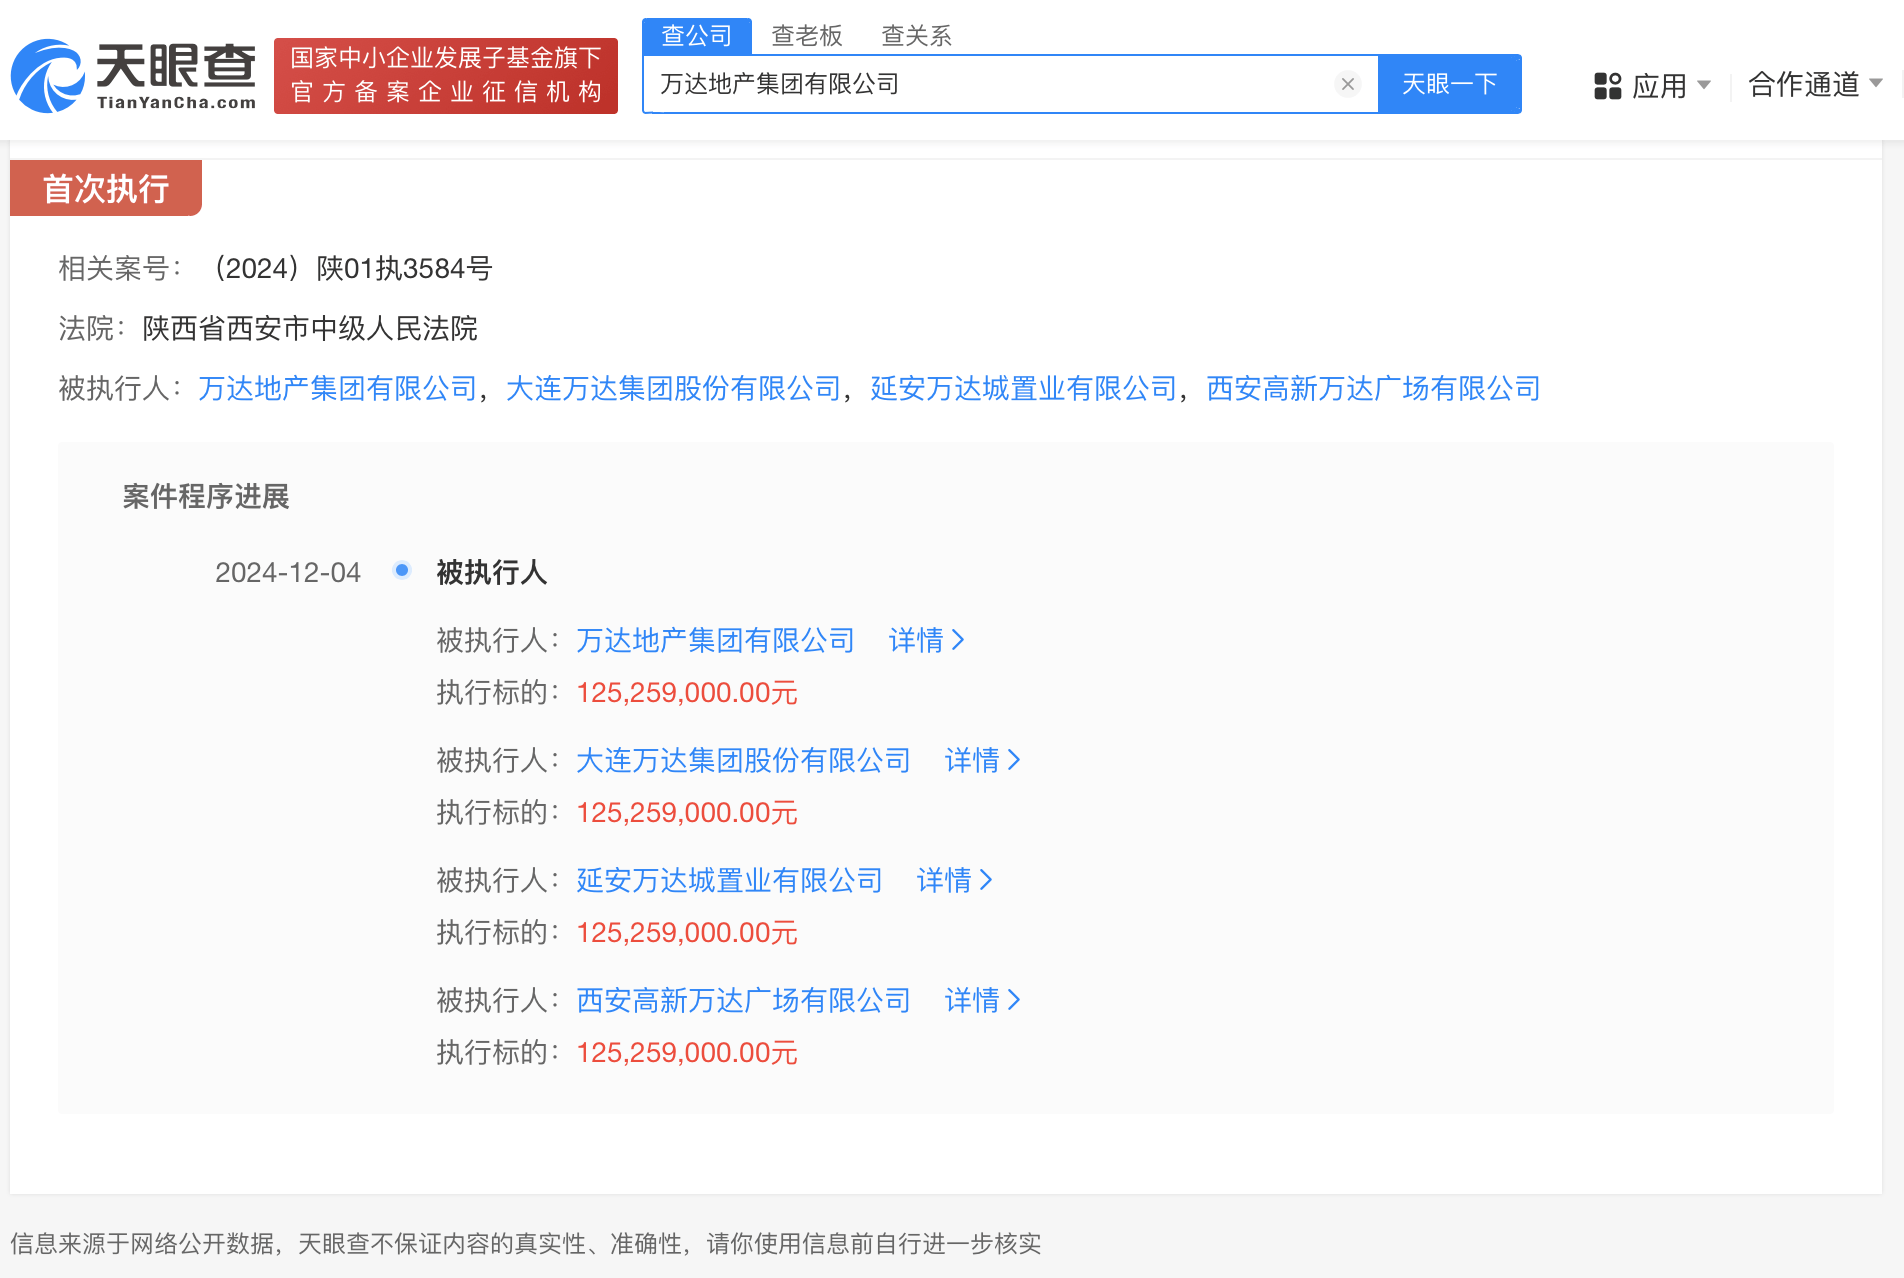Open 万达地产集团有限公司 in case progress list
This screenshot has height=1278, width=1904.
coord(716,640)
